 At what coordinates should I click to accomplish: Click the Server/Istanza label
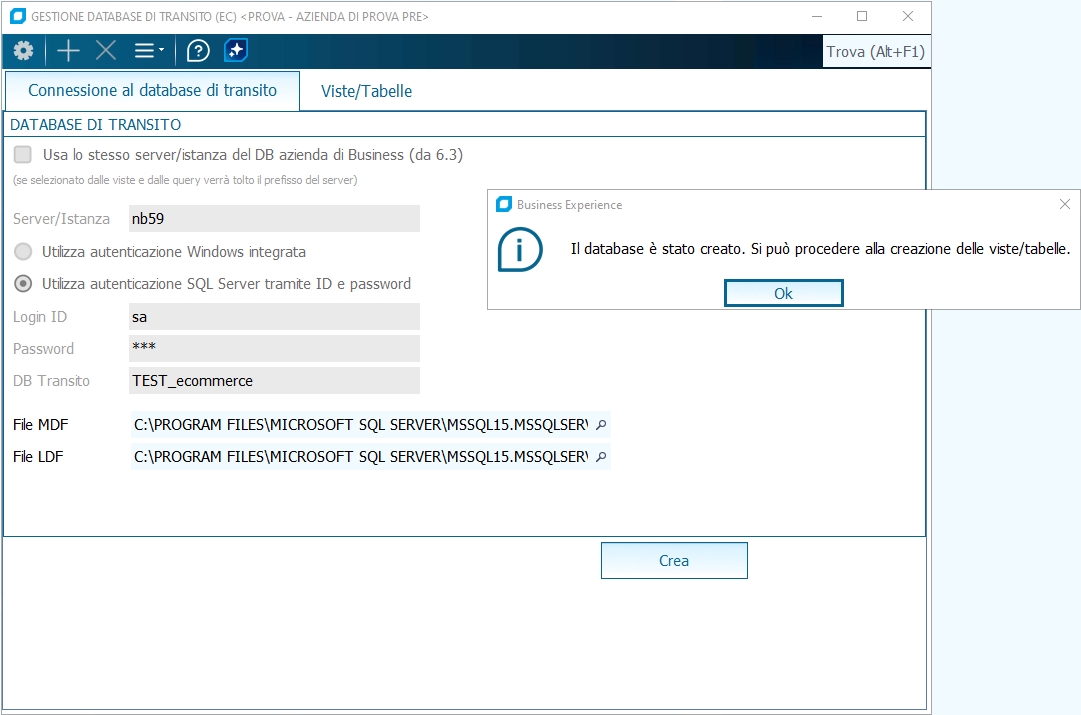click(x=61, y=219)
